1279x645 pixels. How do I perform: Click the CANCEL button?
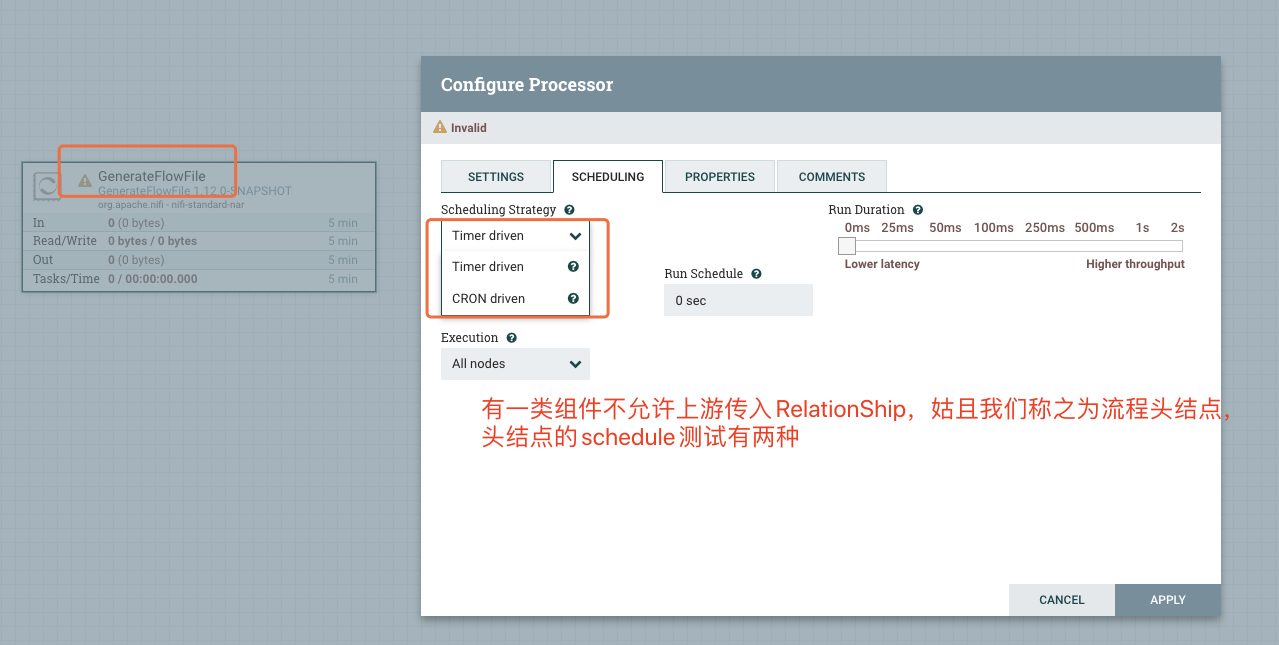tap(1062, 600)
